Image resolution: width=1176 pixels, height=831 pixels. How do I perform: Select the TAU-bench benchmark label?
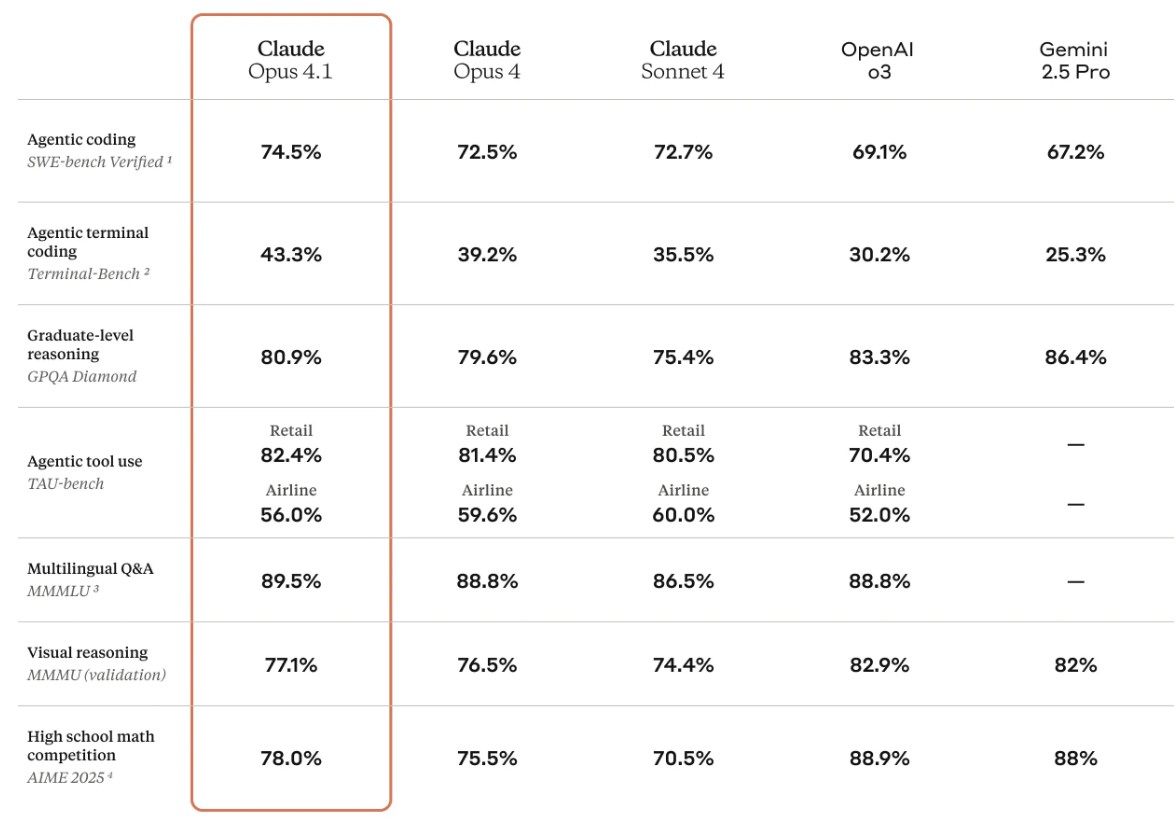[x=65, y=484]
